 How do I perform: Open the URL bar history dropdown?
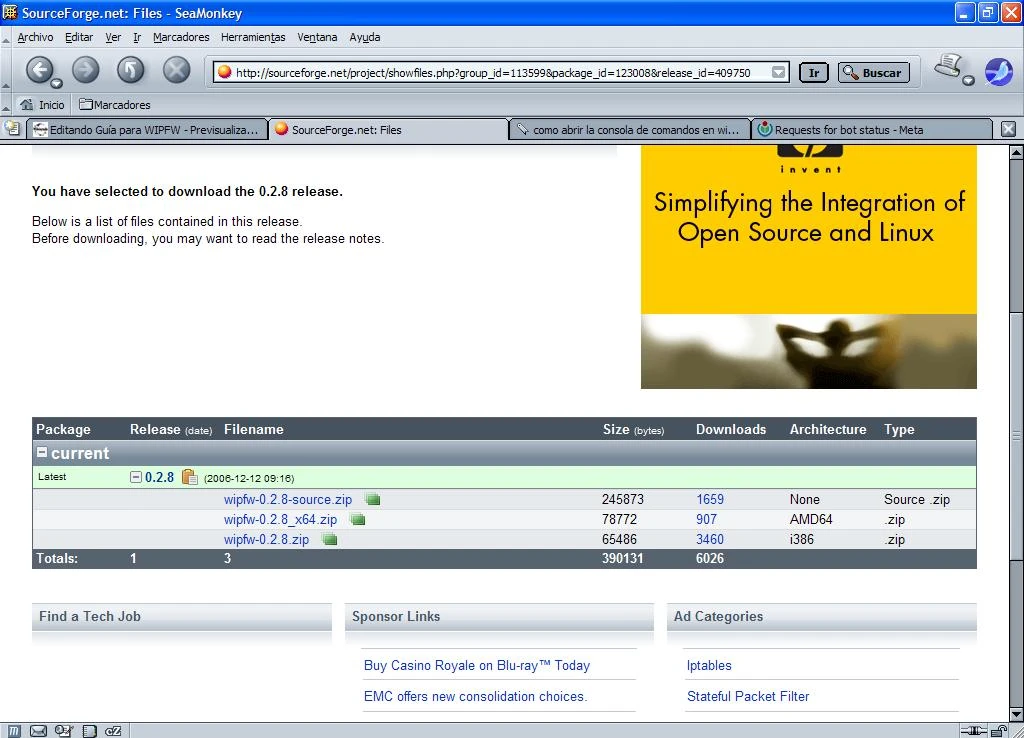778,72
